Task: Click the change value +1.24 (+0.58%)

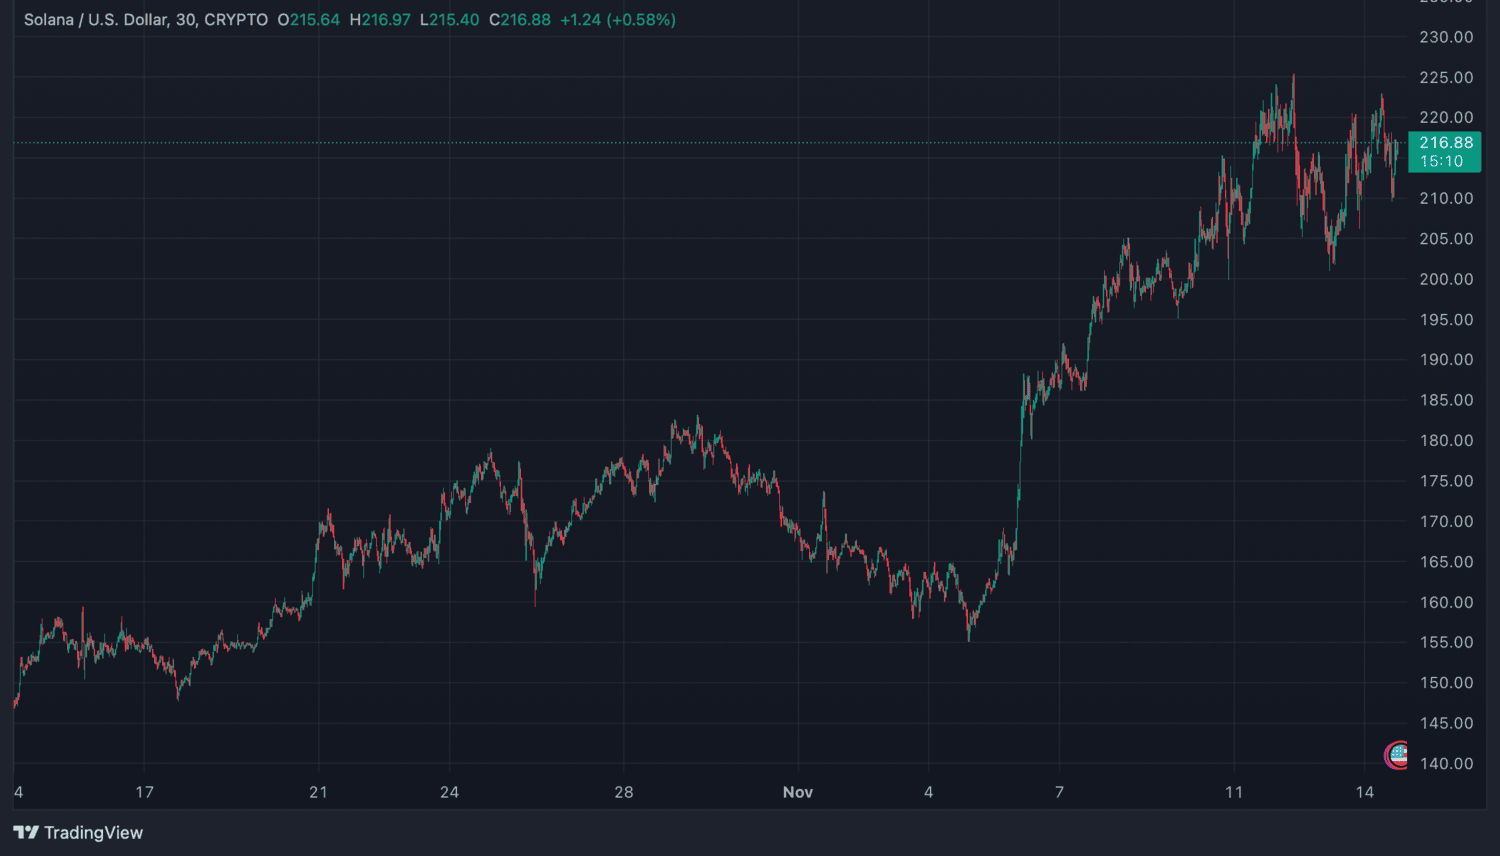Action: pos(618,20)
